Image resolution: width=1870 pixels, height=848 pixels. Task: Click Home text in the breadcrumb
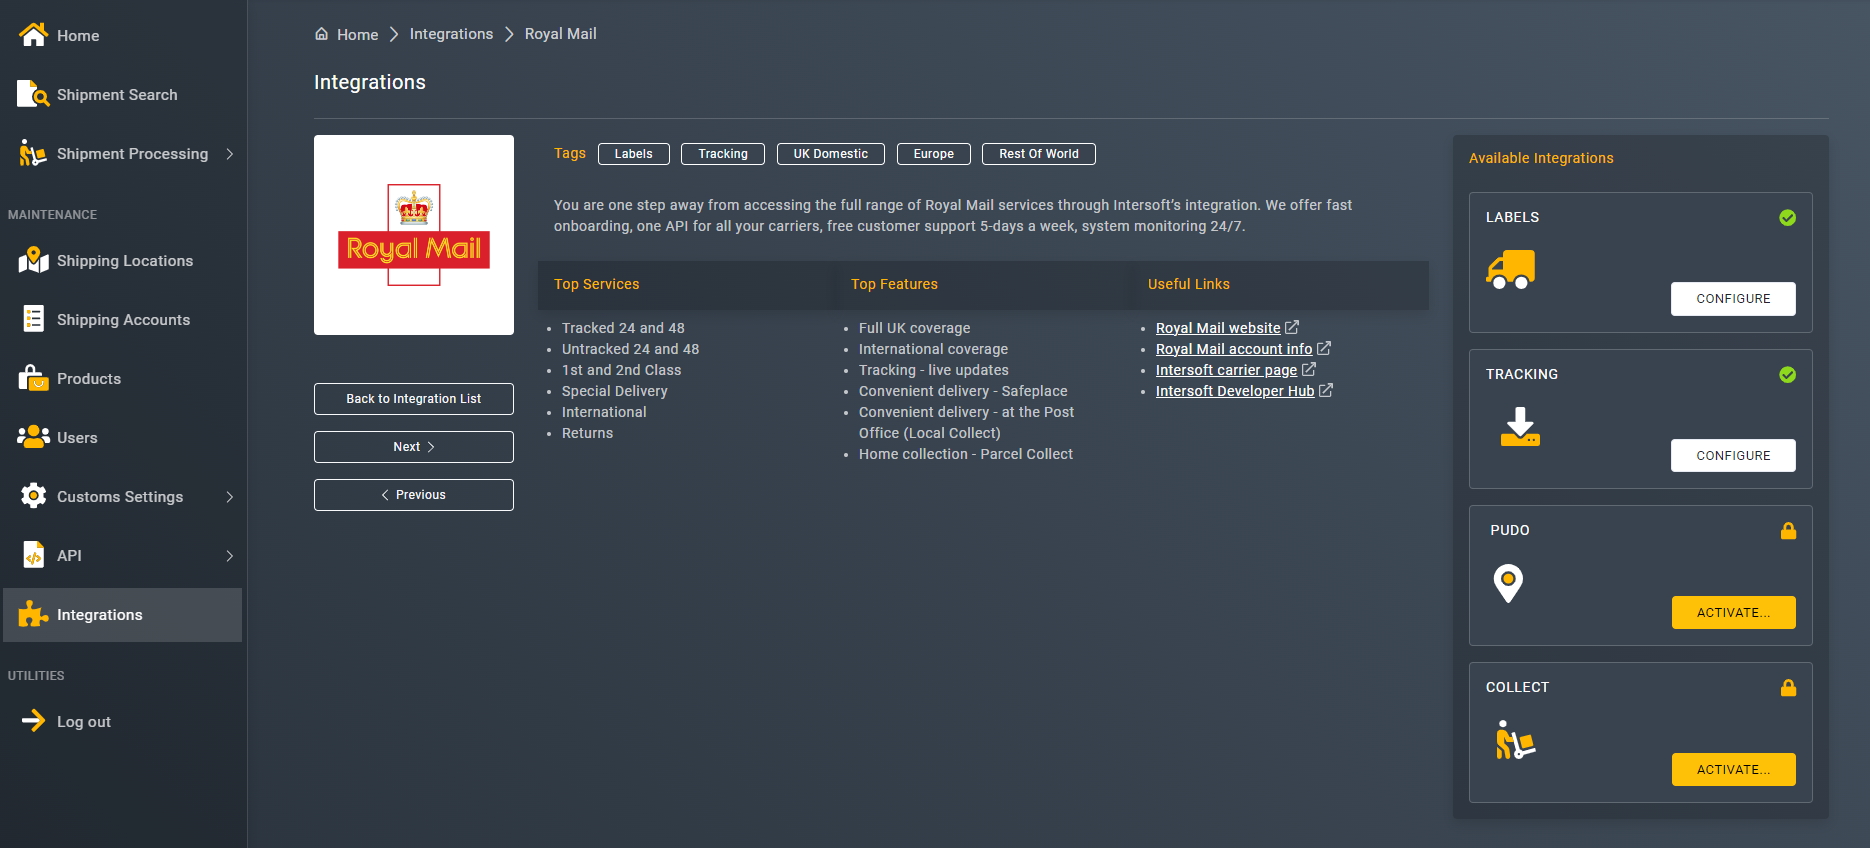pos(357,35)
